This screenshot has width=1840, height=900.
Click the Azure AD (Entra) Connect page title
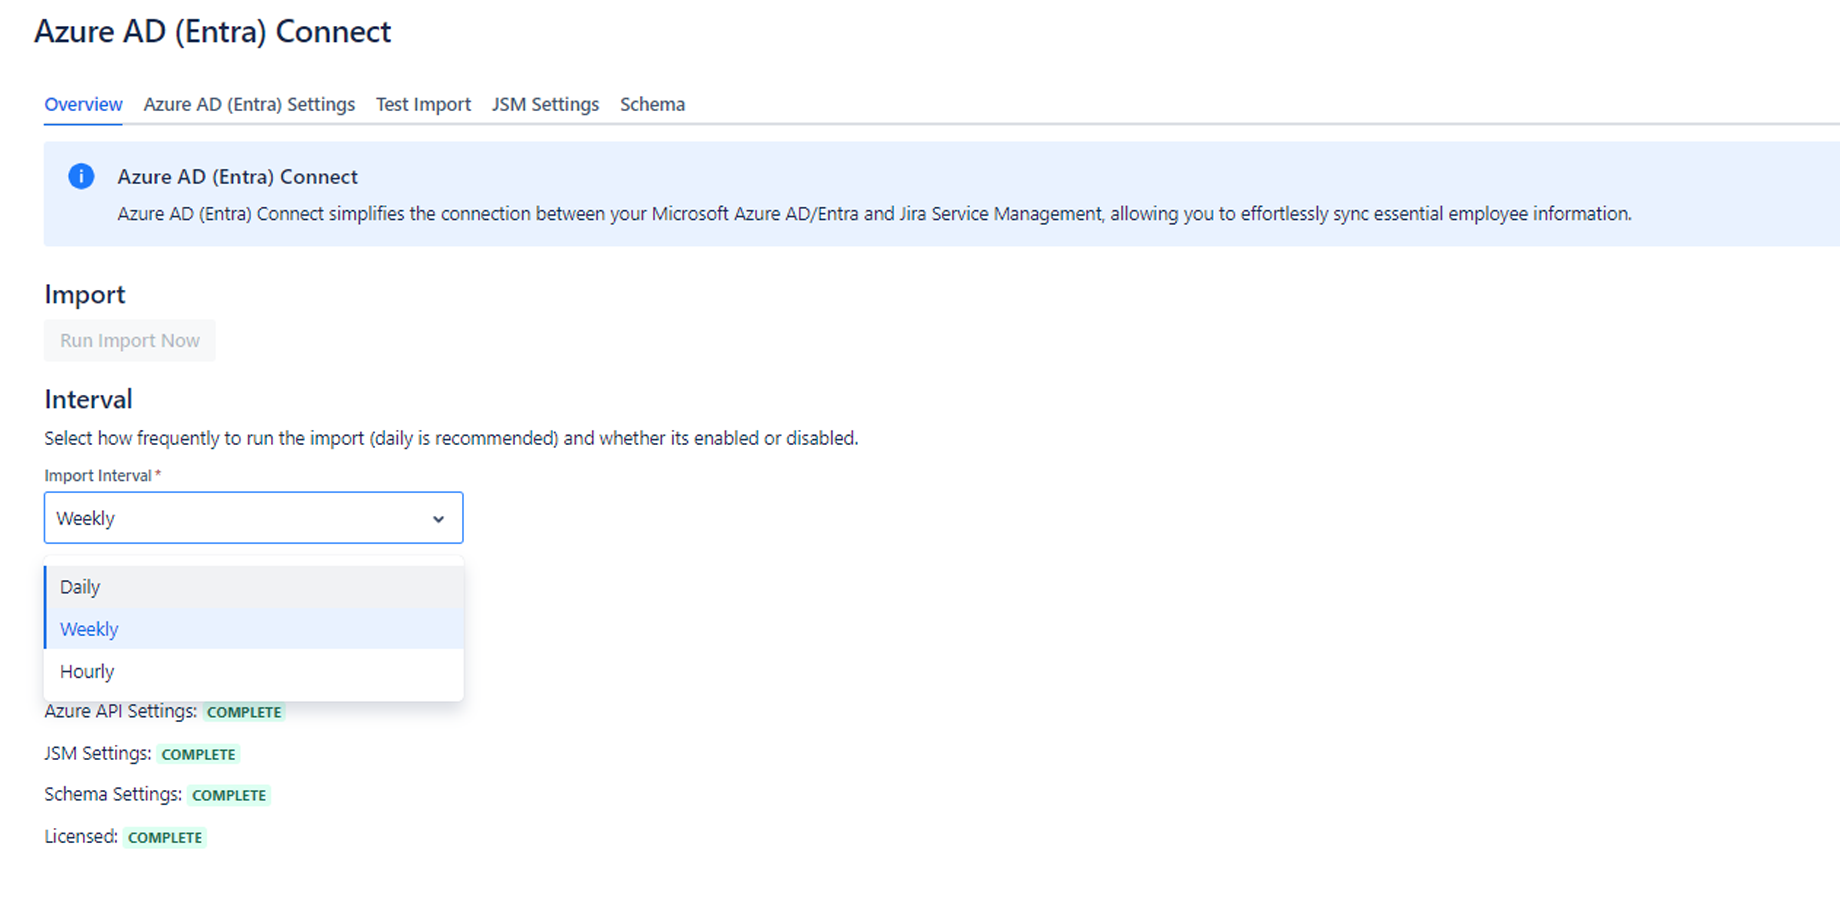(213, 32)
